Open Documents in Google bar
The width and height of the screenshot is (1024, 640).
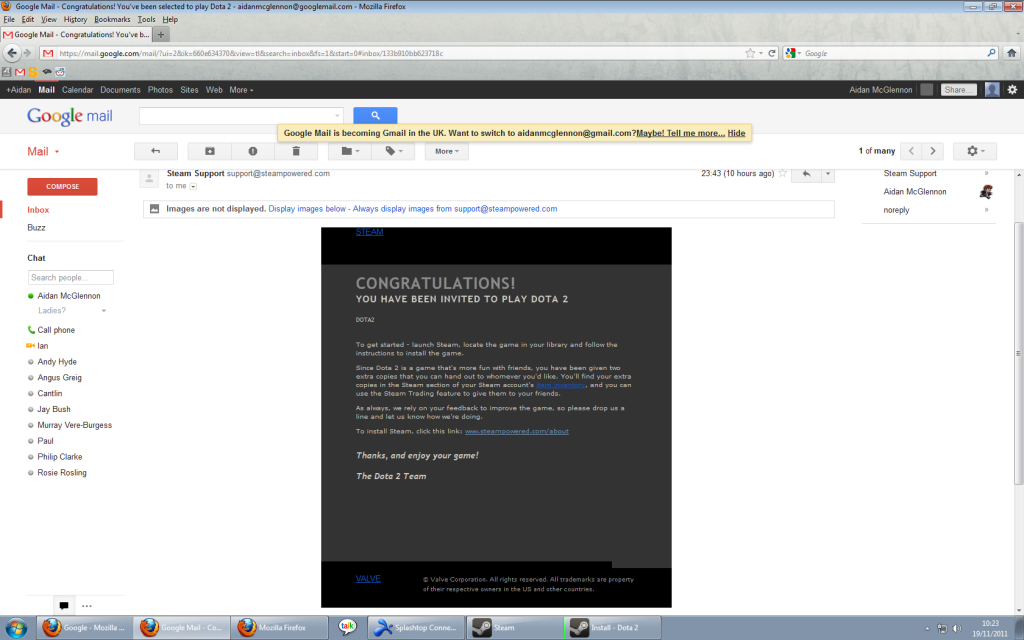(x=120, y=90)
